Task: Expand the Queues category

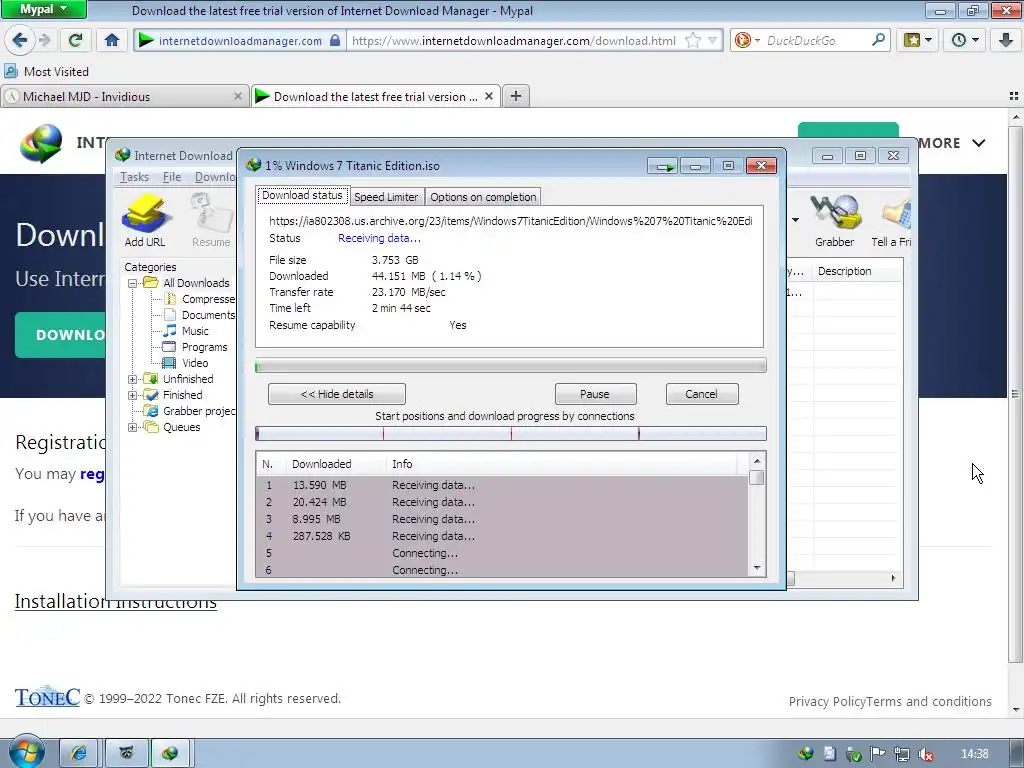Action: tap(133, 427)
